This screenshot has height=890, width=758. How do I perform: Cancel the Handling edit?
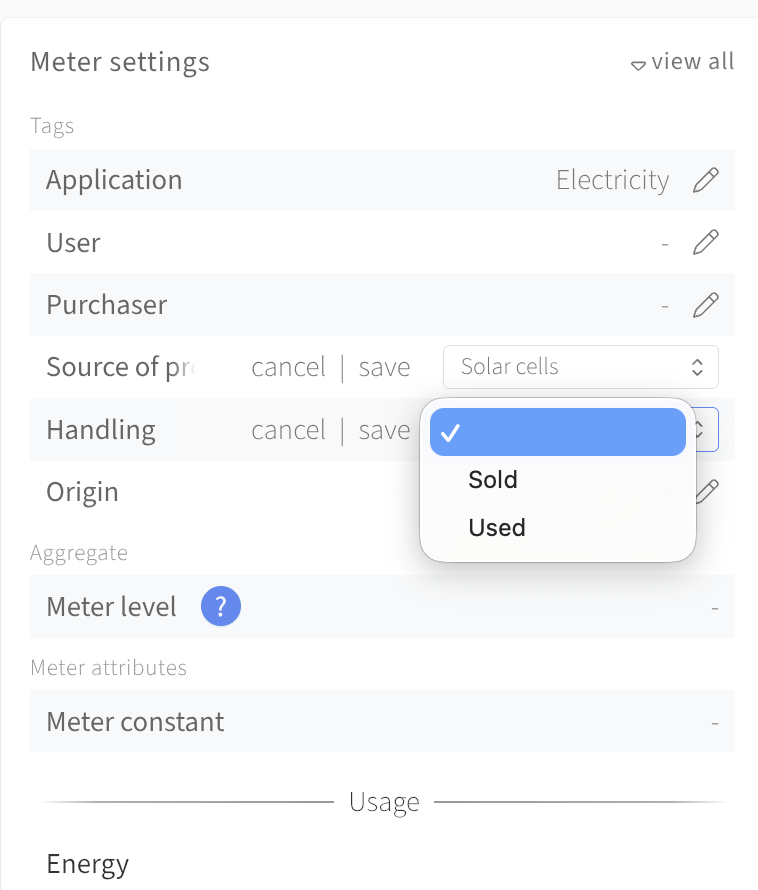point(288,430)
